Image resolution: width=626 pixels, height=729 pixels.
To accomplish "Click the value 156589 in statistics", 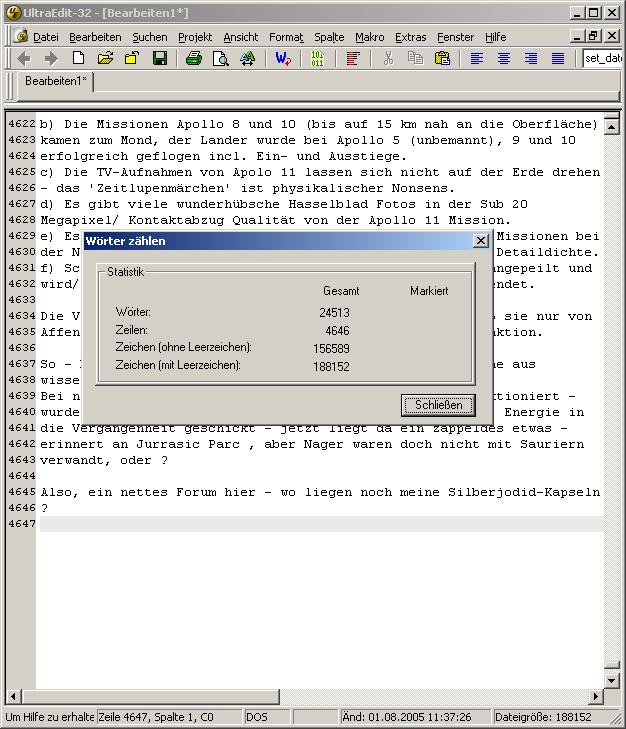I will (331, 348).
